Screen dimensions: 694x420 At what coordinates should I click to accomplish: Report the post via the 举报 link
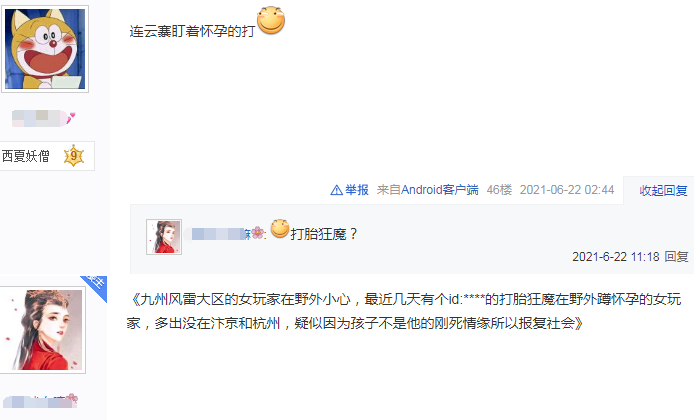click(x=357, y=190)
